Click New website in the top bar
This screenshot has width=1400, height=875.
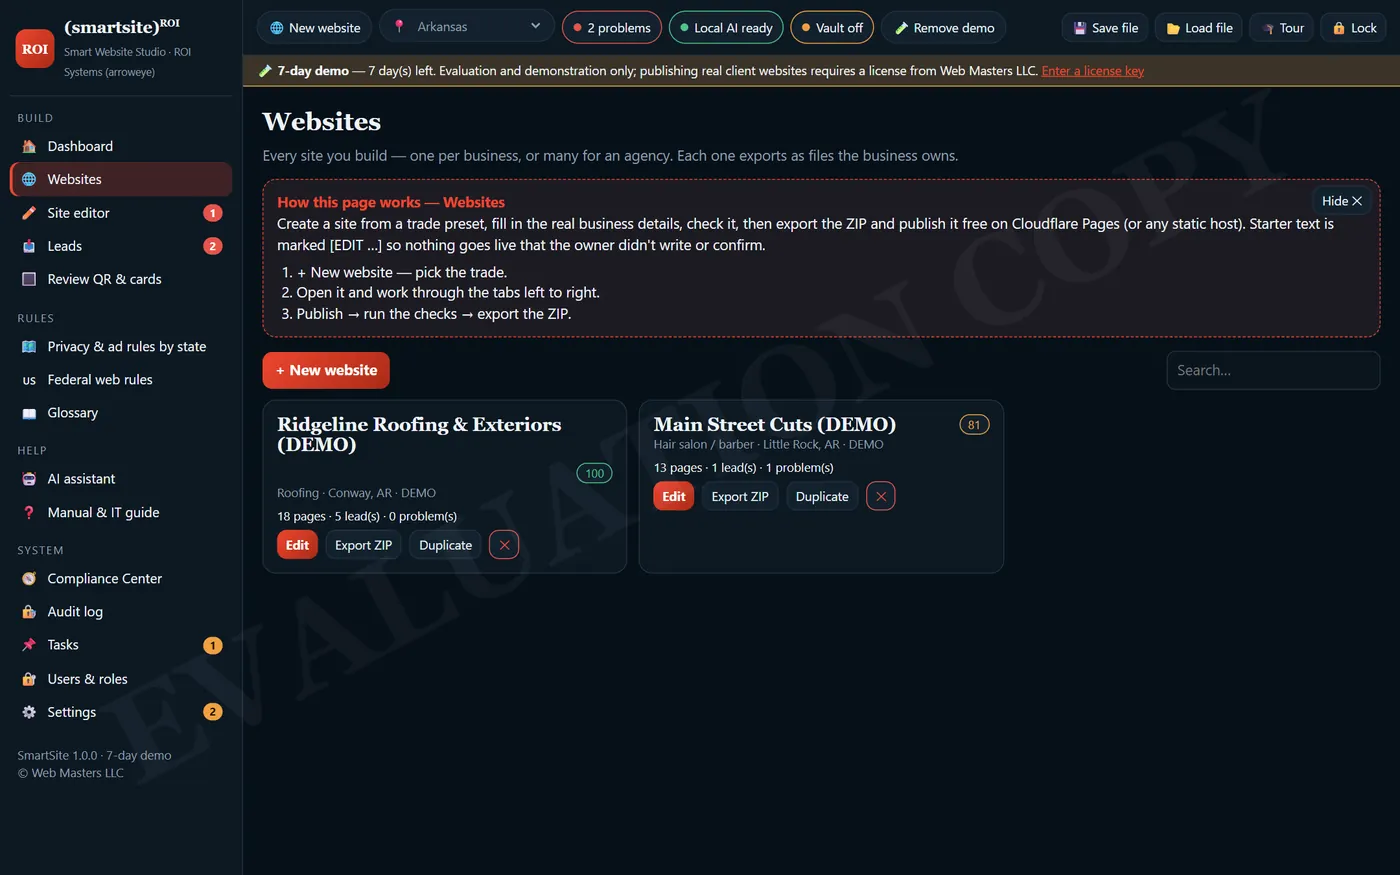coord(315,28)
